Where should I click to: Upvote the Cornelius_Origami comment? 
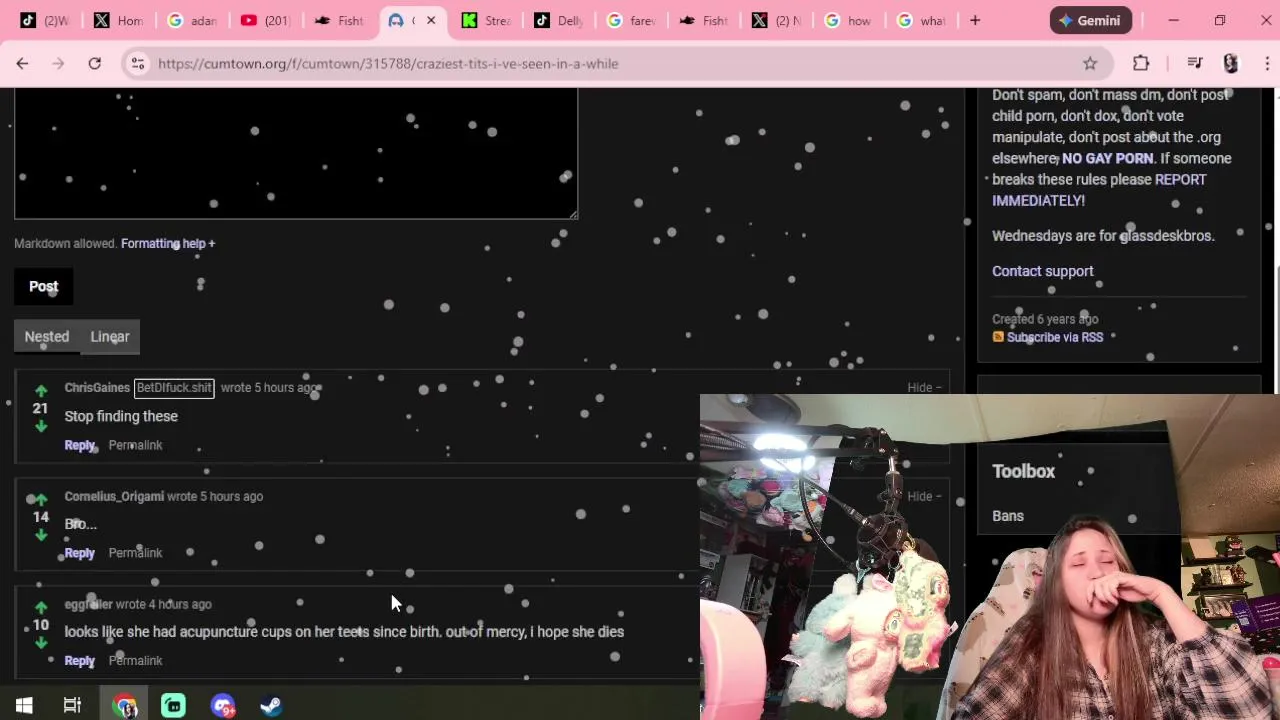41,499
